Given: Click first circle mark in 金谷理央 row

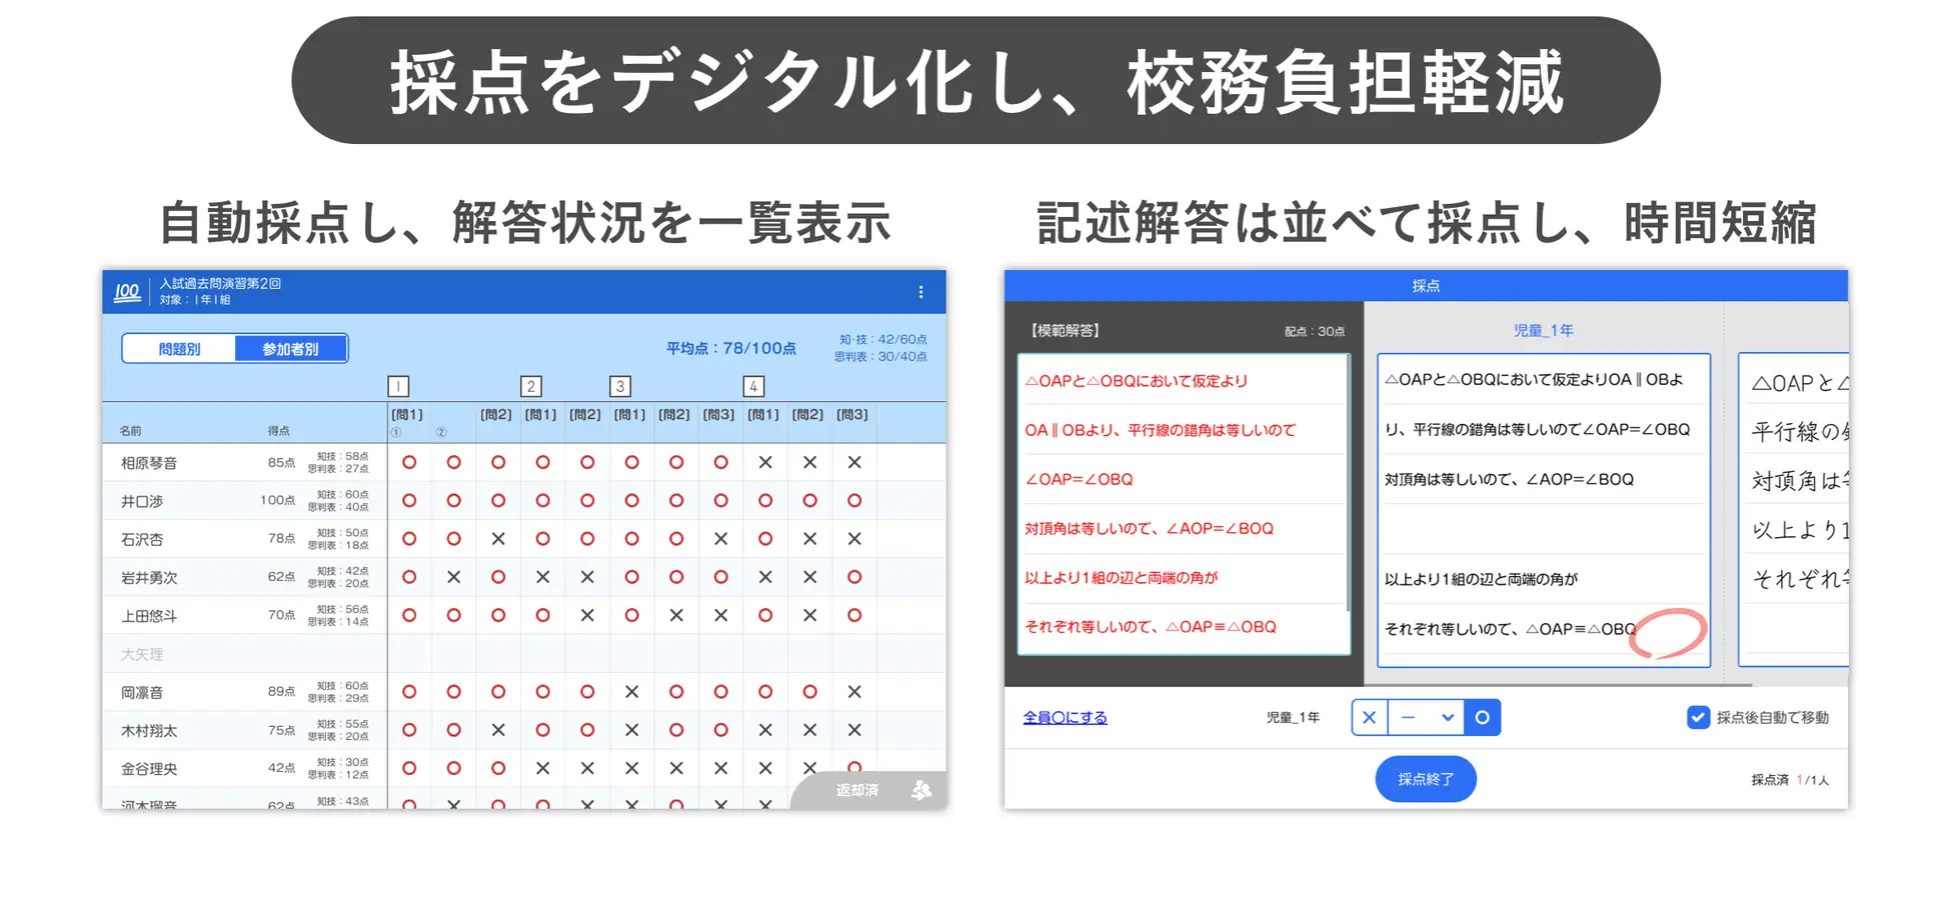Looking at the screenshot, I should 409,769.
